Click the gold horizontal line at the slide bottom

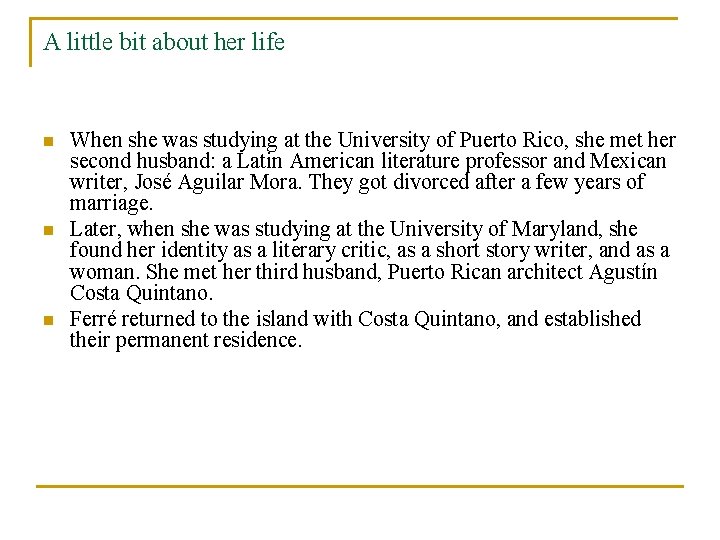[360, 487]
